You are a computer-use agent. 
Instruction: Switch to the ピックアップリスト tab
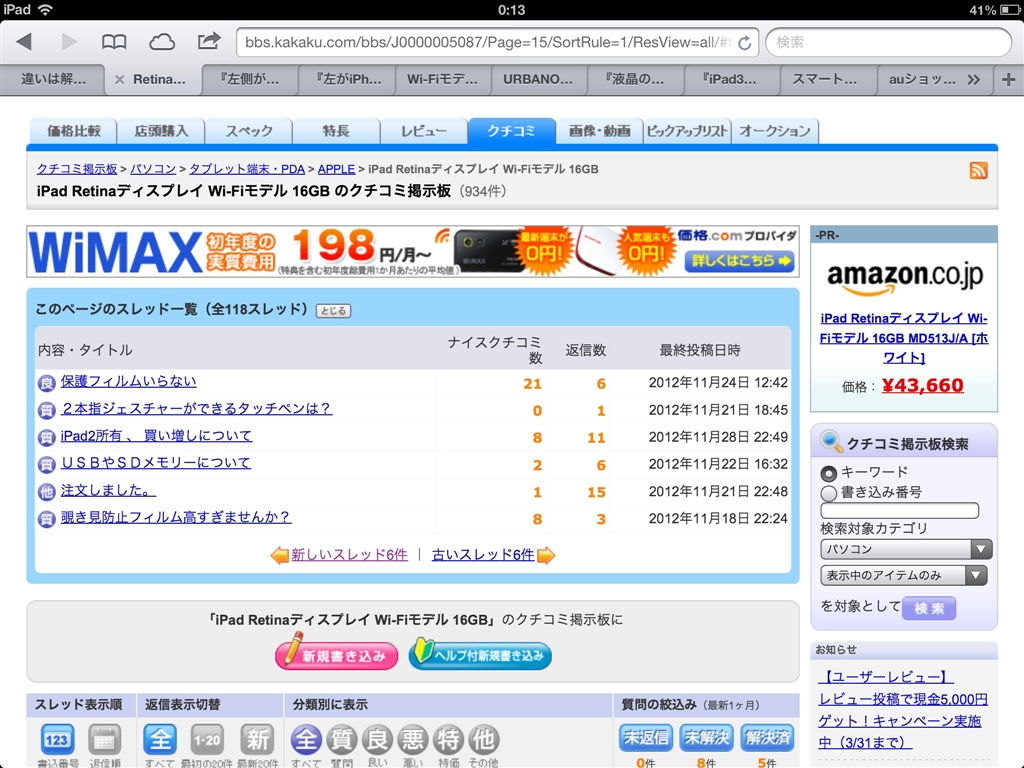click(687, 131)
